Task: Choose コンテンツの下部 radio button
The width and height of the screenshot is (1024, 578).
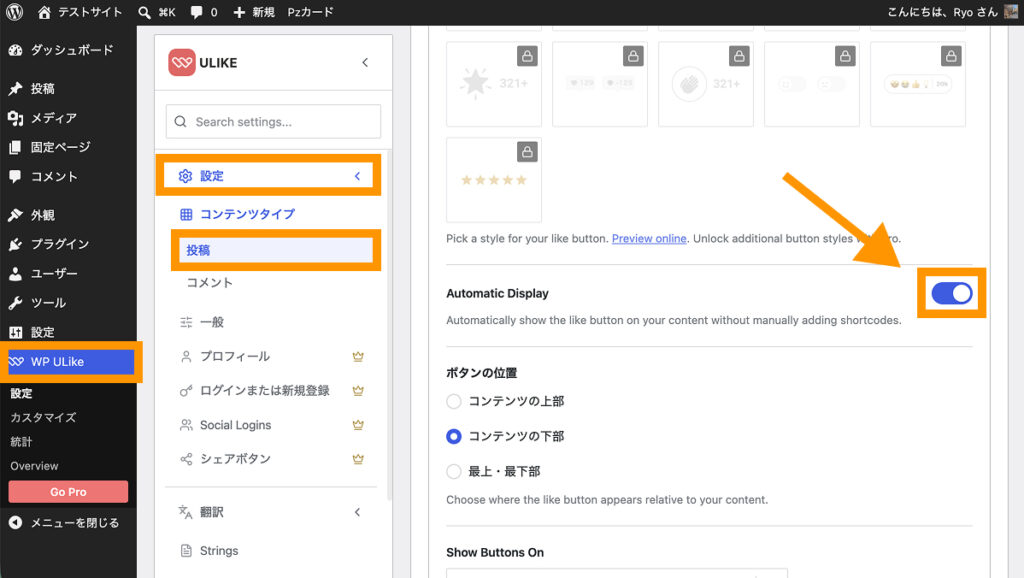Action: pyautogui.click(x=454, y=436)
